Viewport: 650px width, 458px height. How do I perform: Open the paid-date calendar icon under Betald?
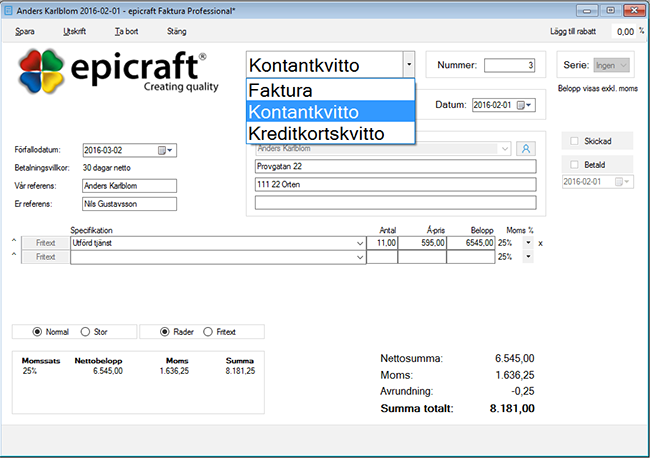(x=619, y=182)
